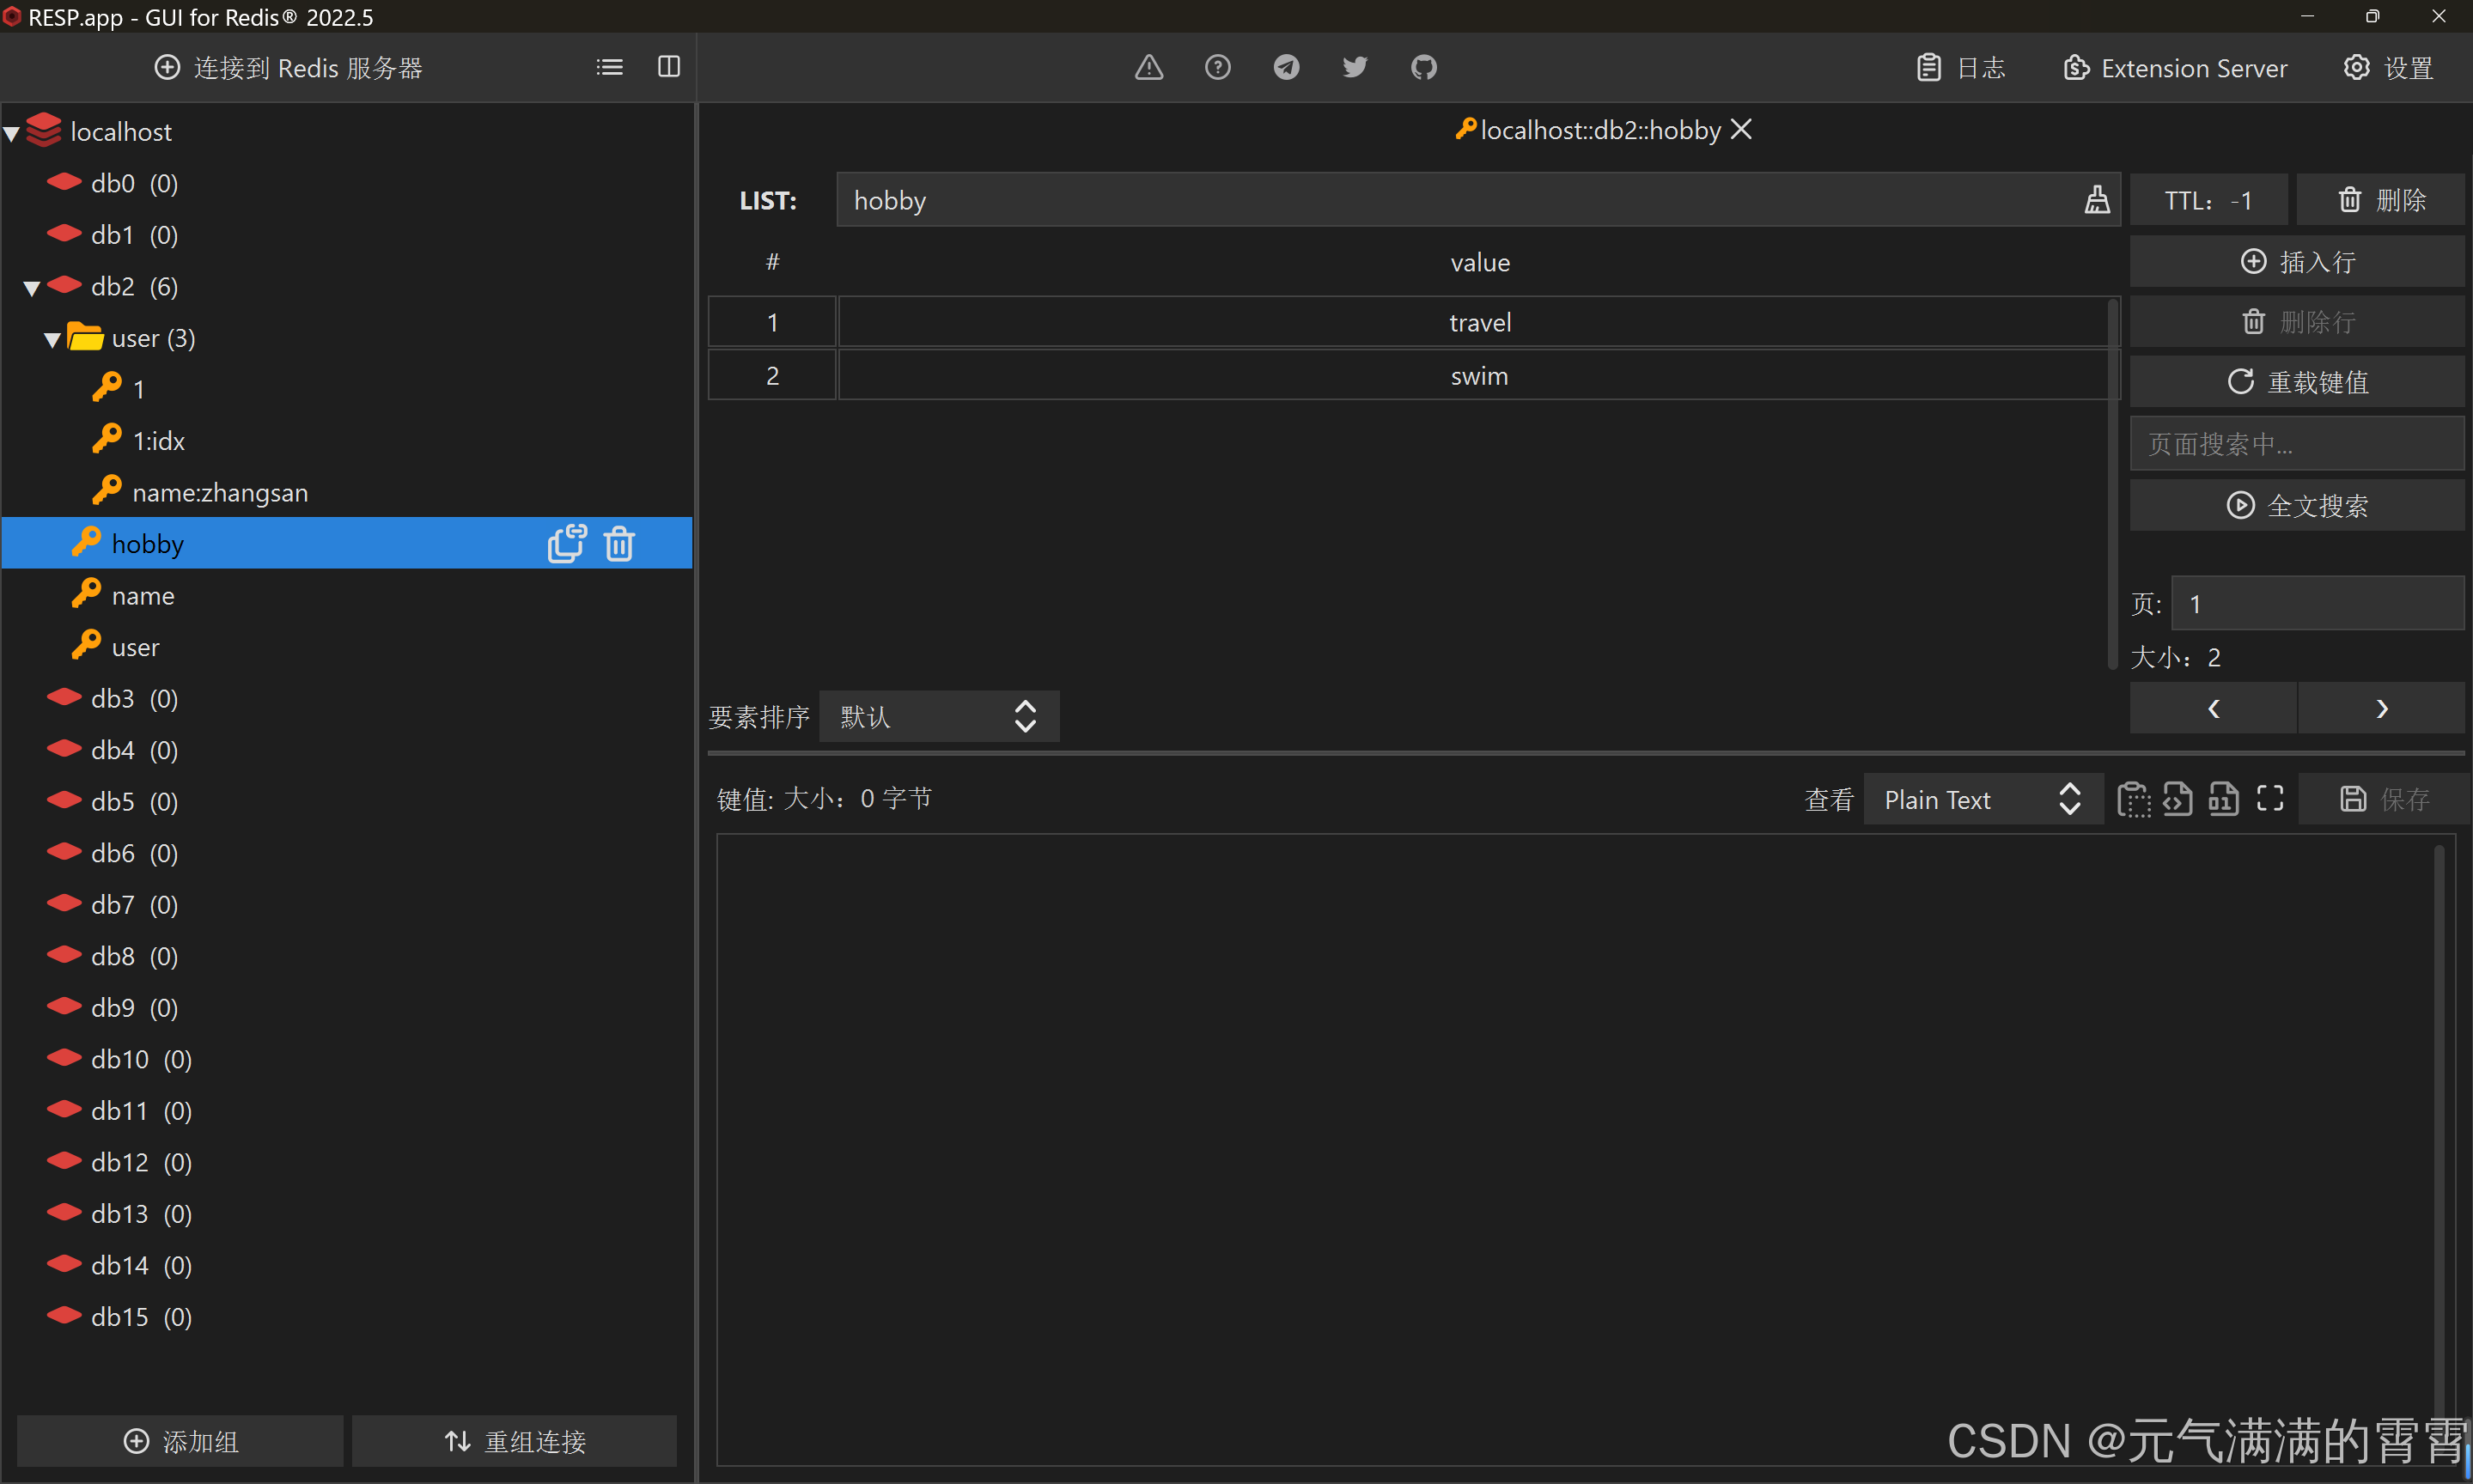Open the GitHub icon link
The image size is (2473, 1484).
click(x=1423, y=67)
